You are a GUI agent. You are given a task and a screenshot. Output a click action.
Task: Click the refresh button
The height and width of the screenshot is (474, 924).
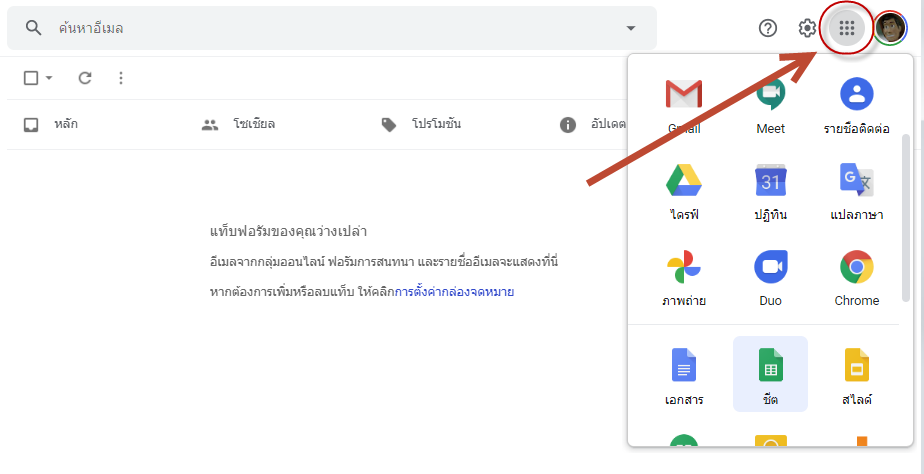click(x=85, y=78)
